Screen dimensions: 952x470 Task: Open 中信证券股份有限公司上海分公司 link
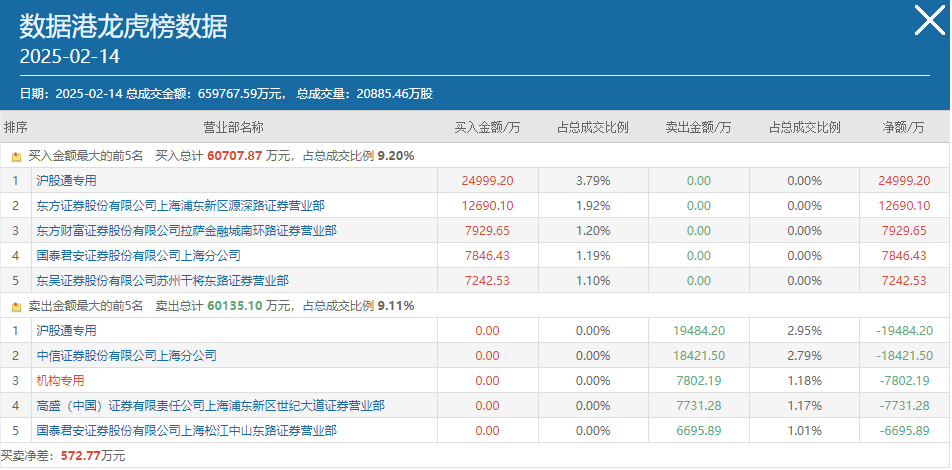126,356
